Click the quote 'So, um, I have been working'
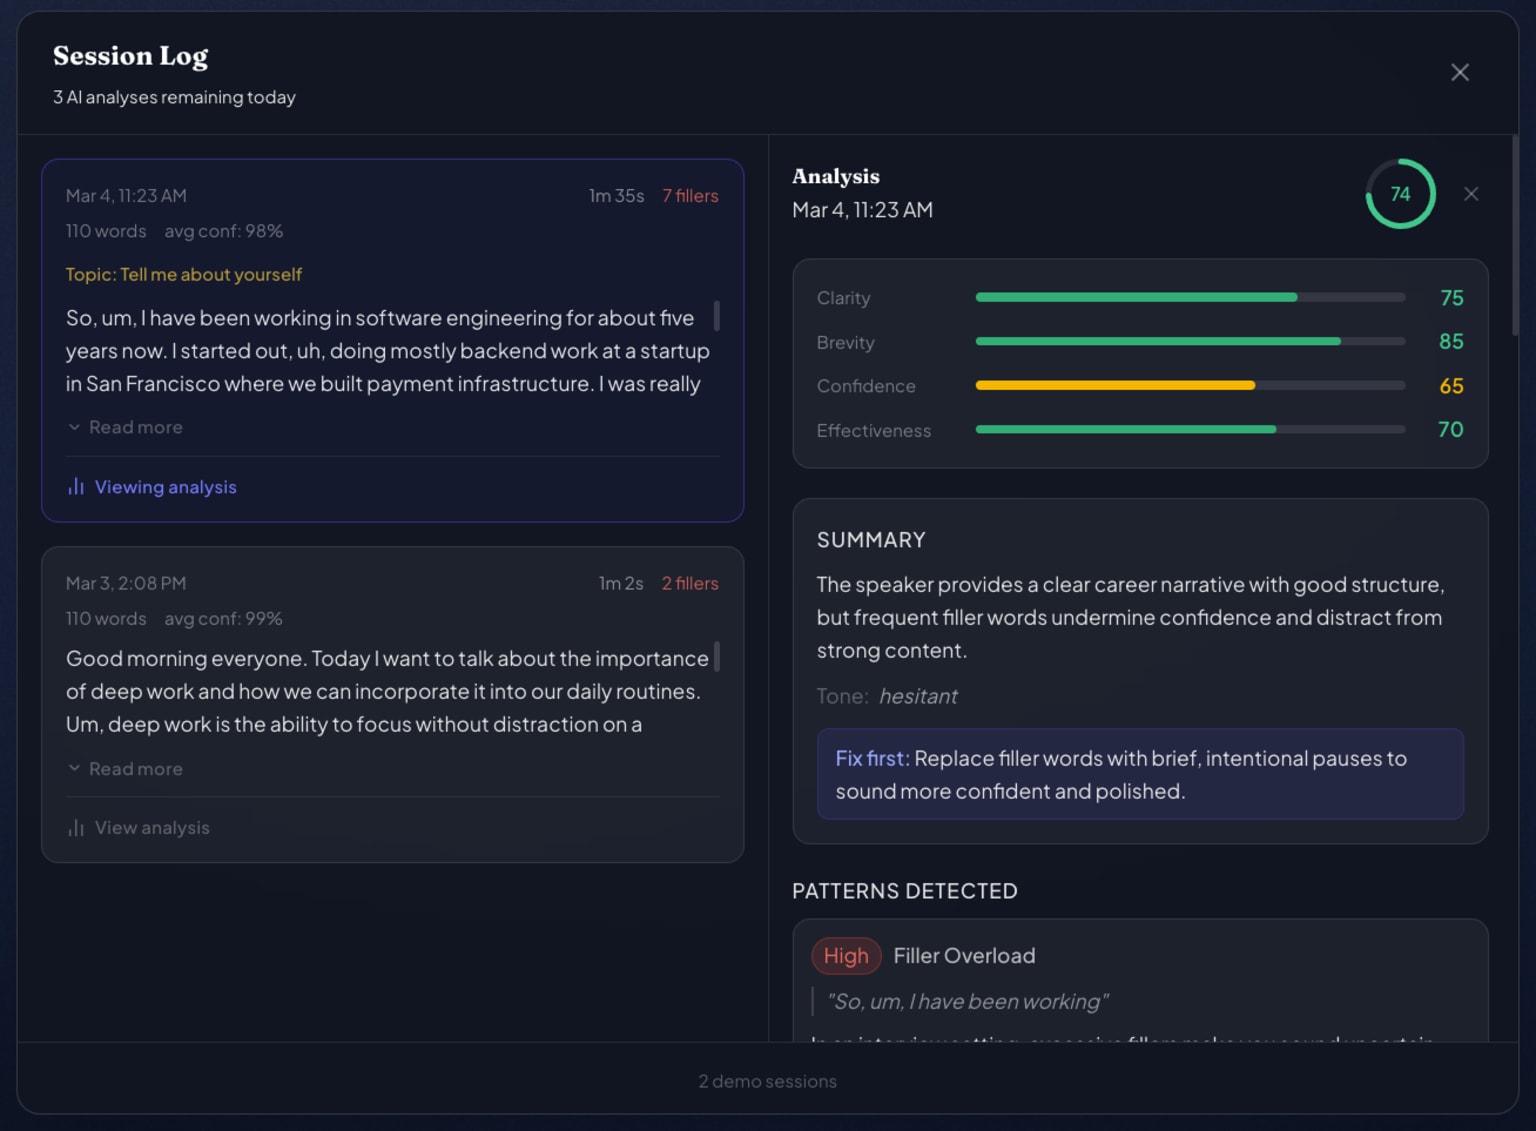 (x=967, y=1001)
